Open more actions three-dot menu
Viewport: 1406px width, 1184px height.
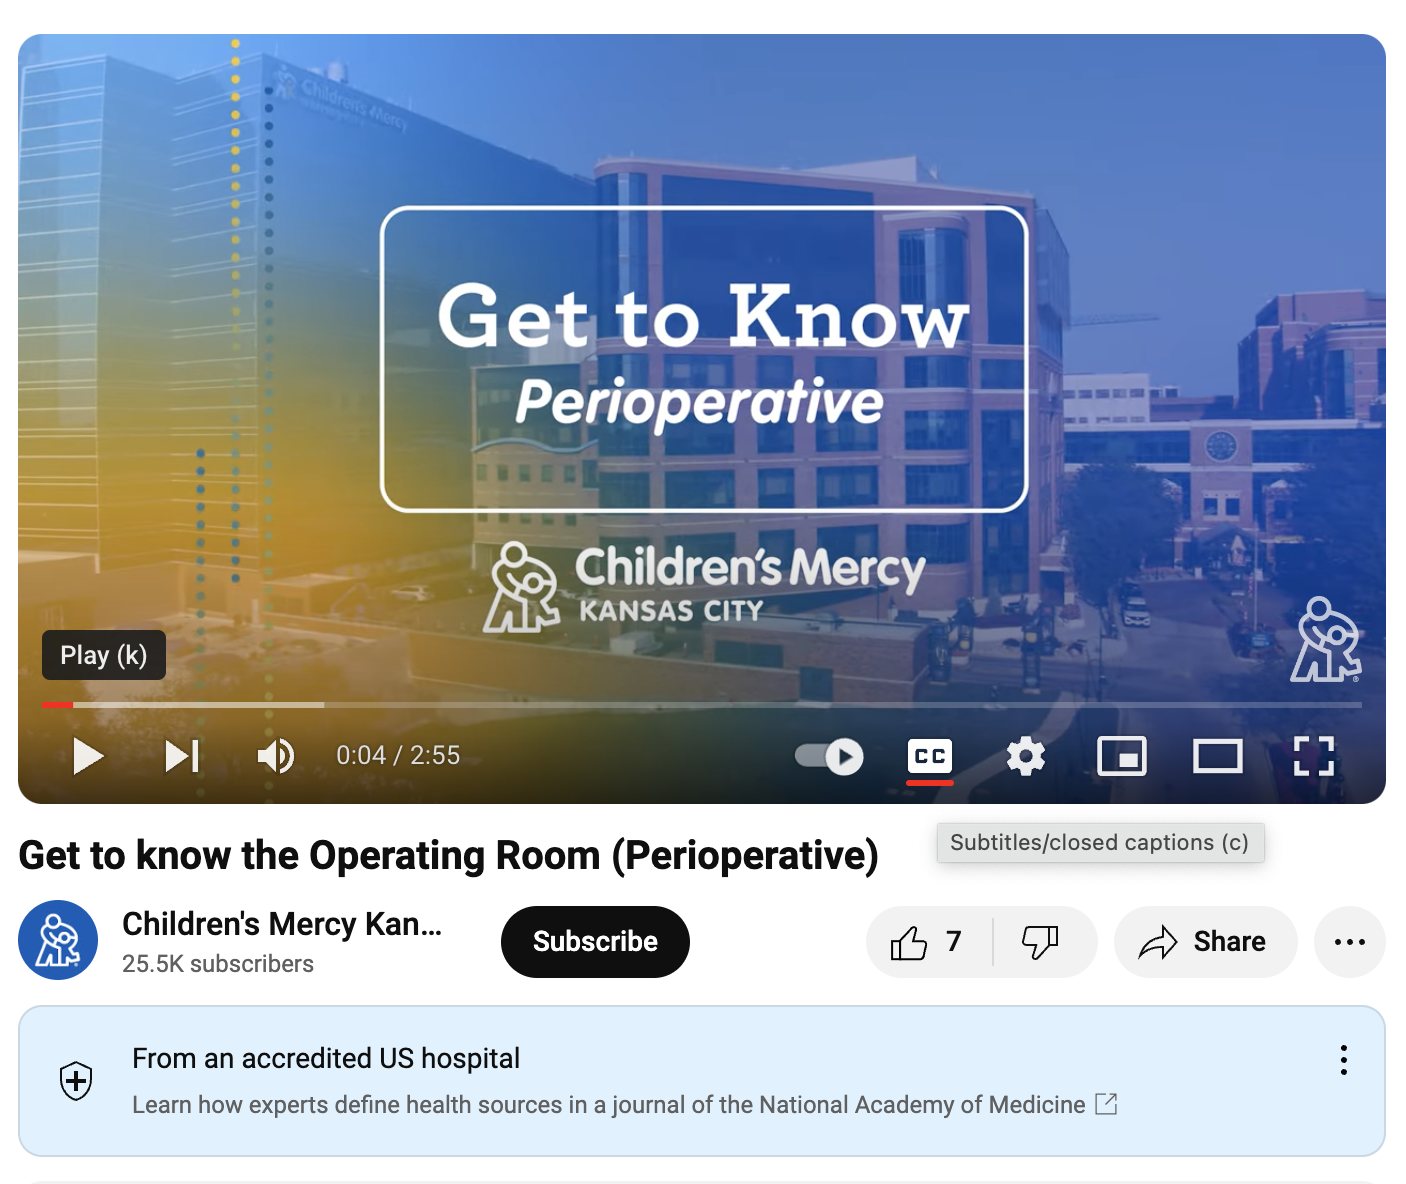(x=1350, y=942)
